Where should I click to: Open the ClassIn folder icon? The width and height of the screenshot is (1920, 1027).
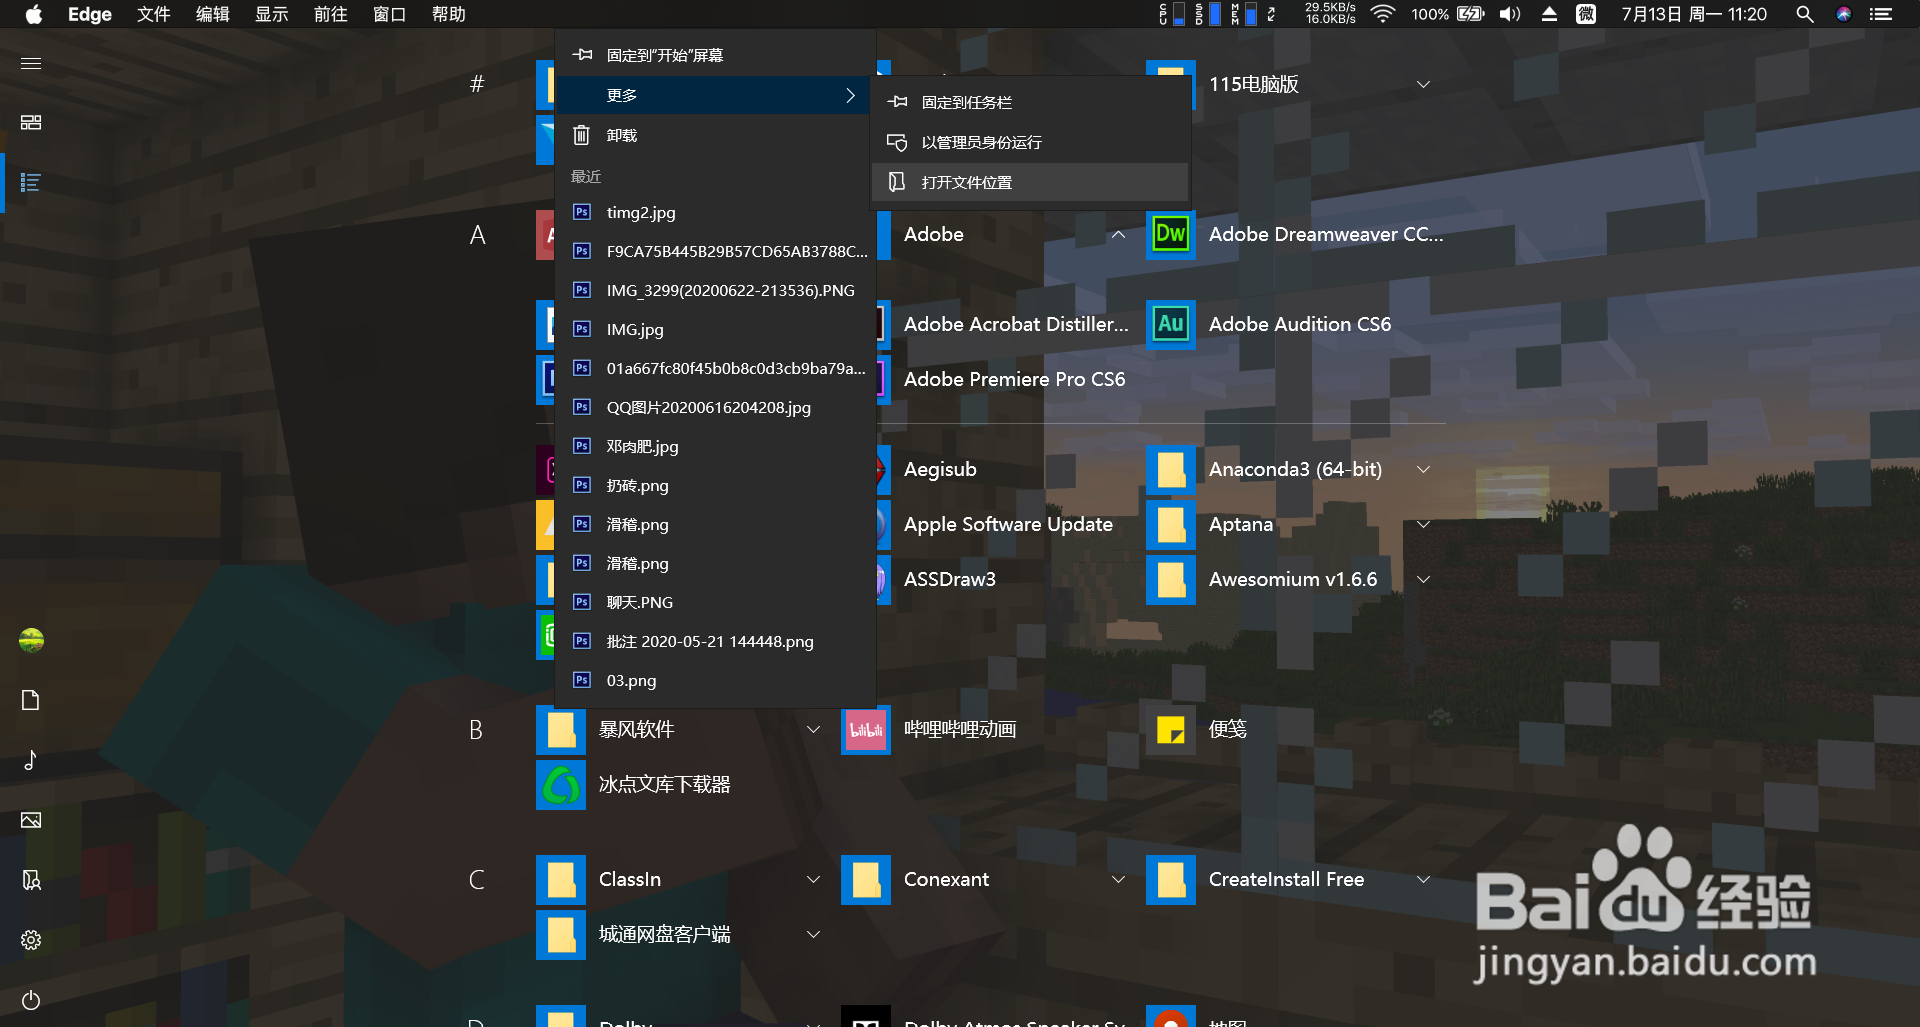[x=561, y=880]
